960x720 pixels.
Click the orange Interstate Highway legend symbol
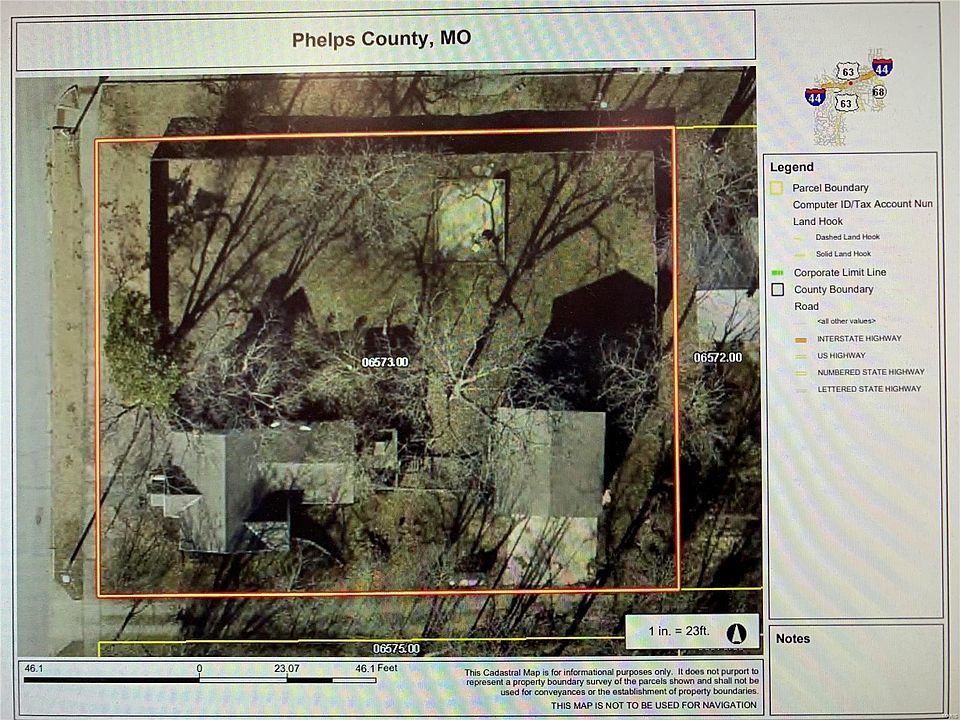pyautogui.click(x=800, y=339)
